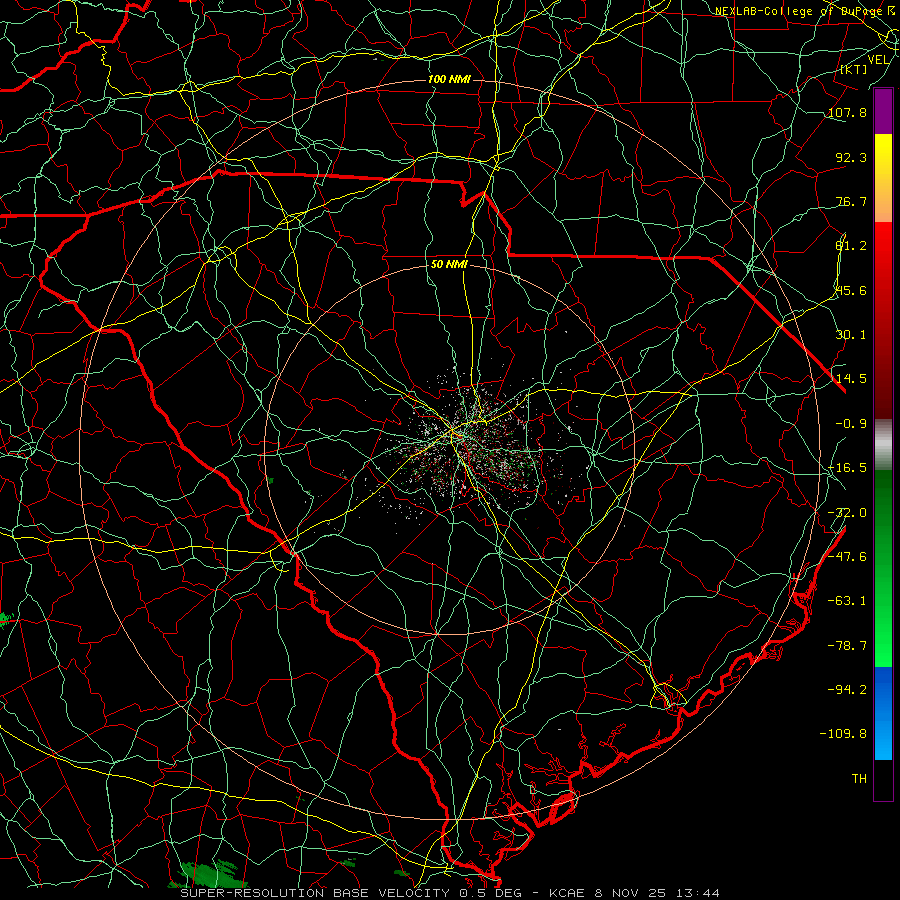Click the -109.8 scale value
The height and width of the screenshot is (900, 900).
[843, 734]
